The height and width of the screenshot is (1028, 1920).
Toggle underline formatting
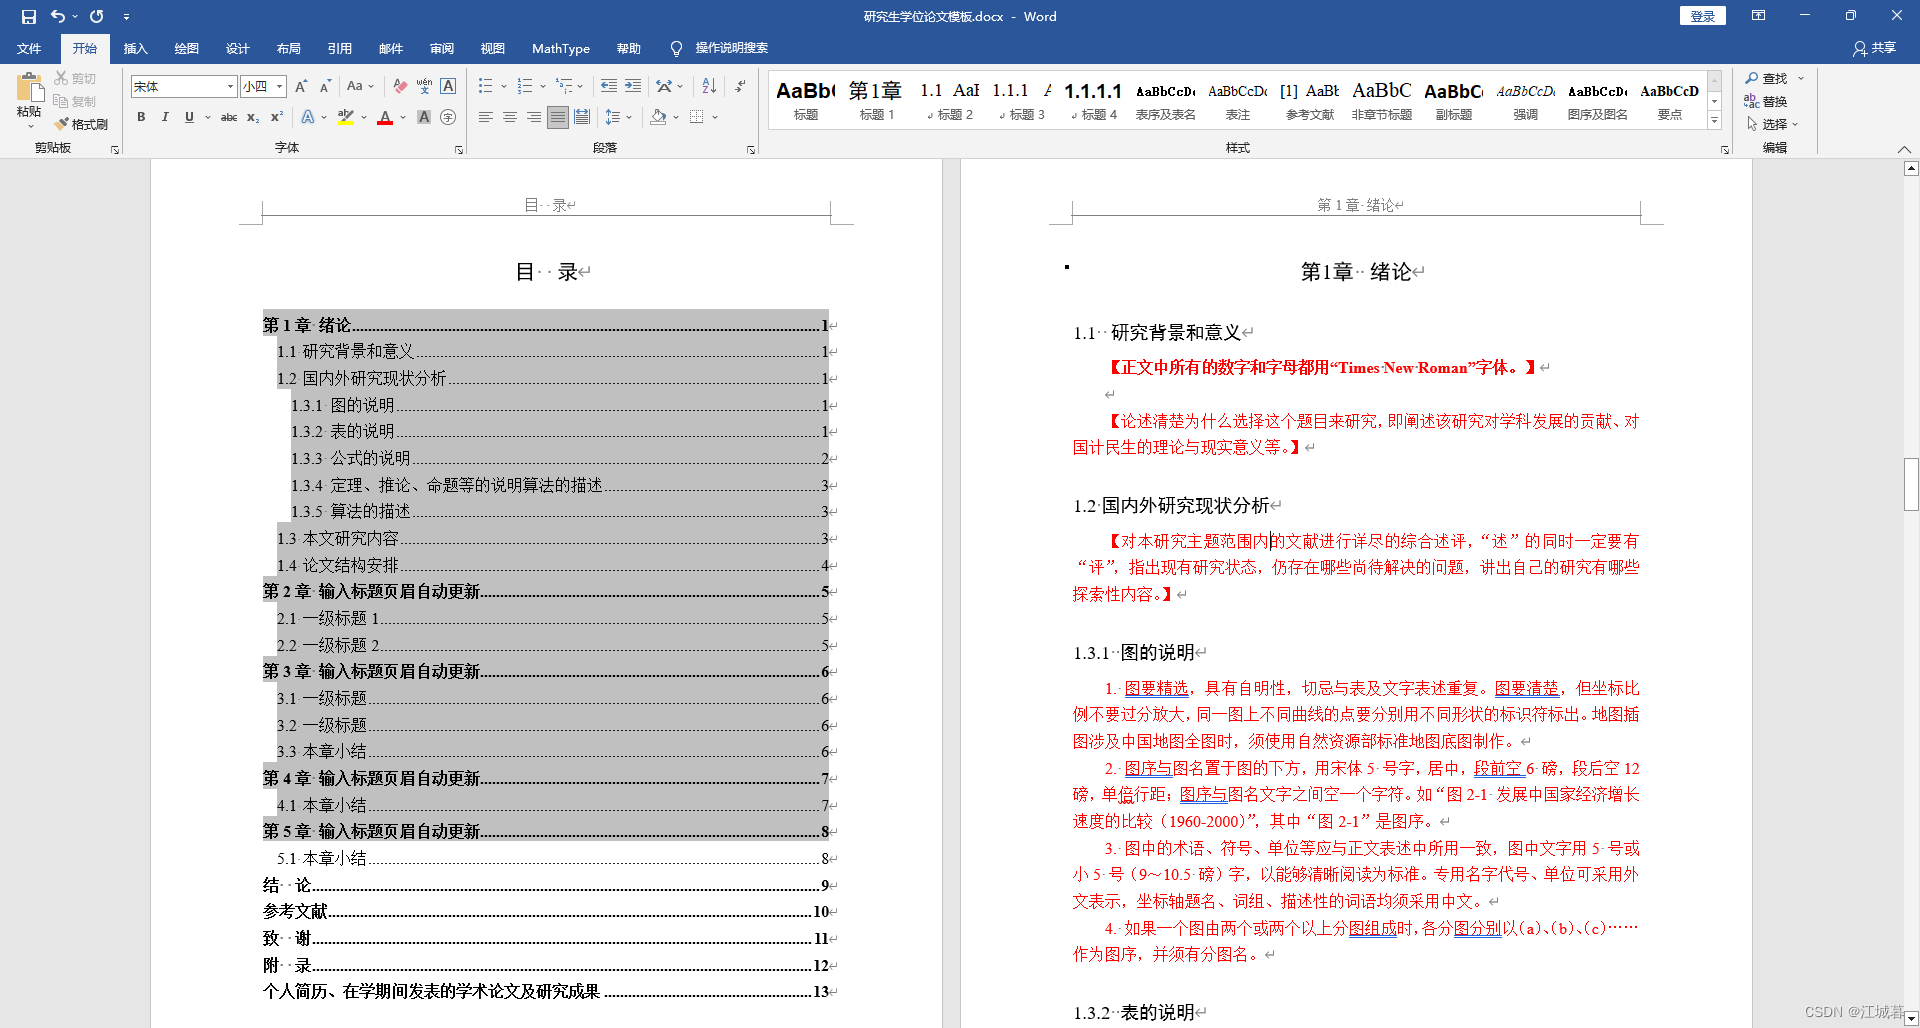pos(189,117)
